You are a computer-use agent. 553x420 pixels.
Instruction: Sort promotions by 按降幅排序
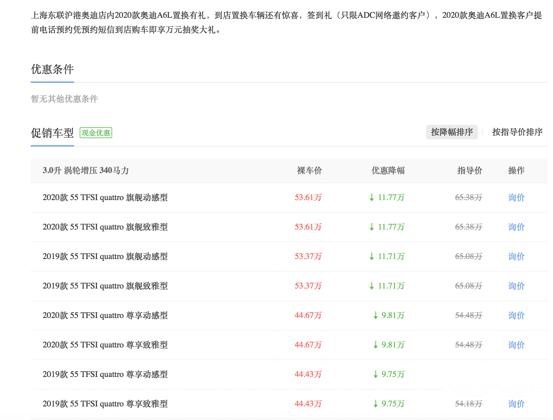tap(451, 132)
